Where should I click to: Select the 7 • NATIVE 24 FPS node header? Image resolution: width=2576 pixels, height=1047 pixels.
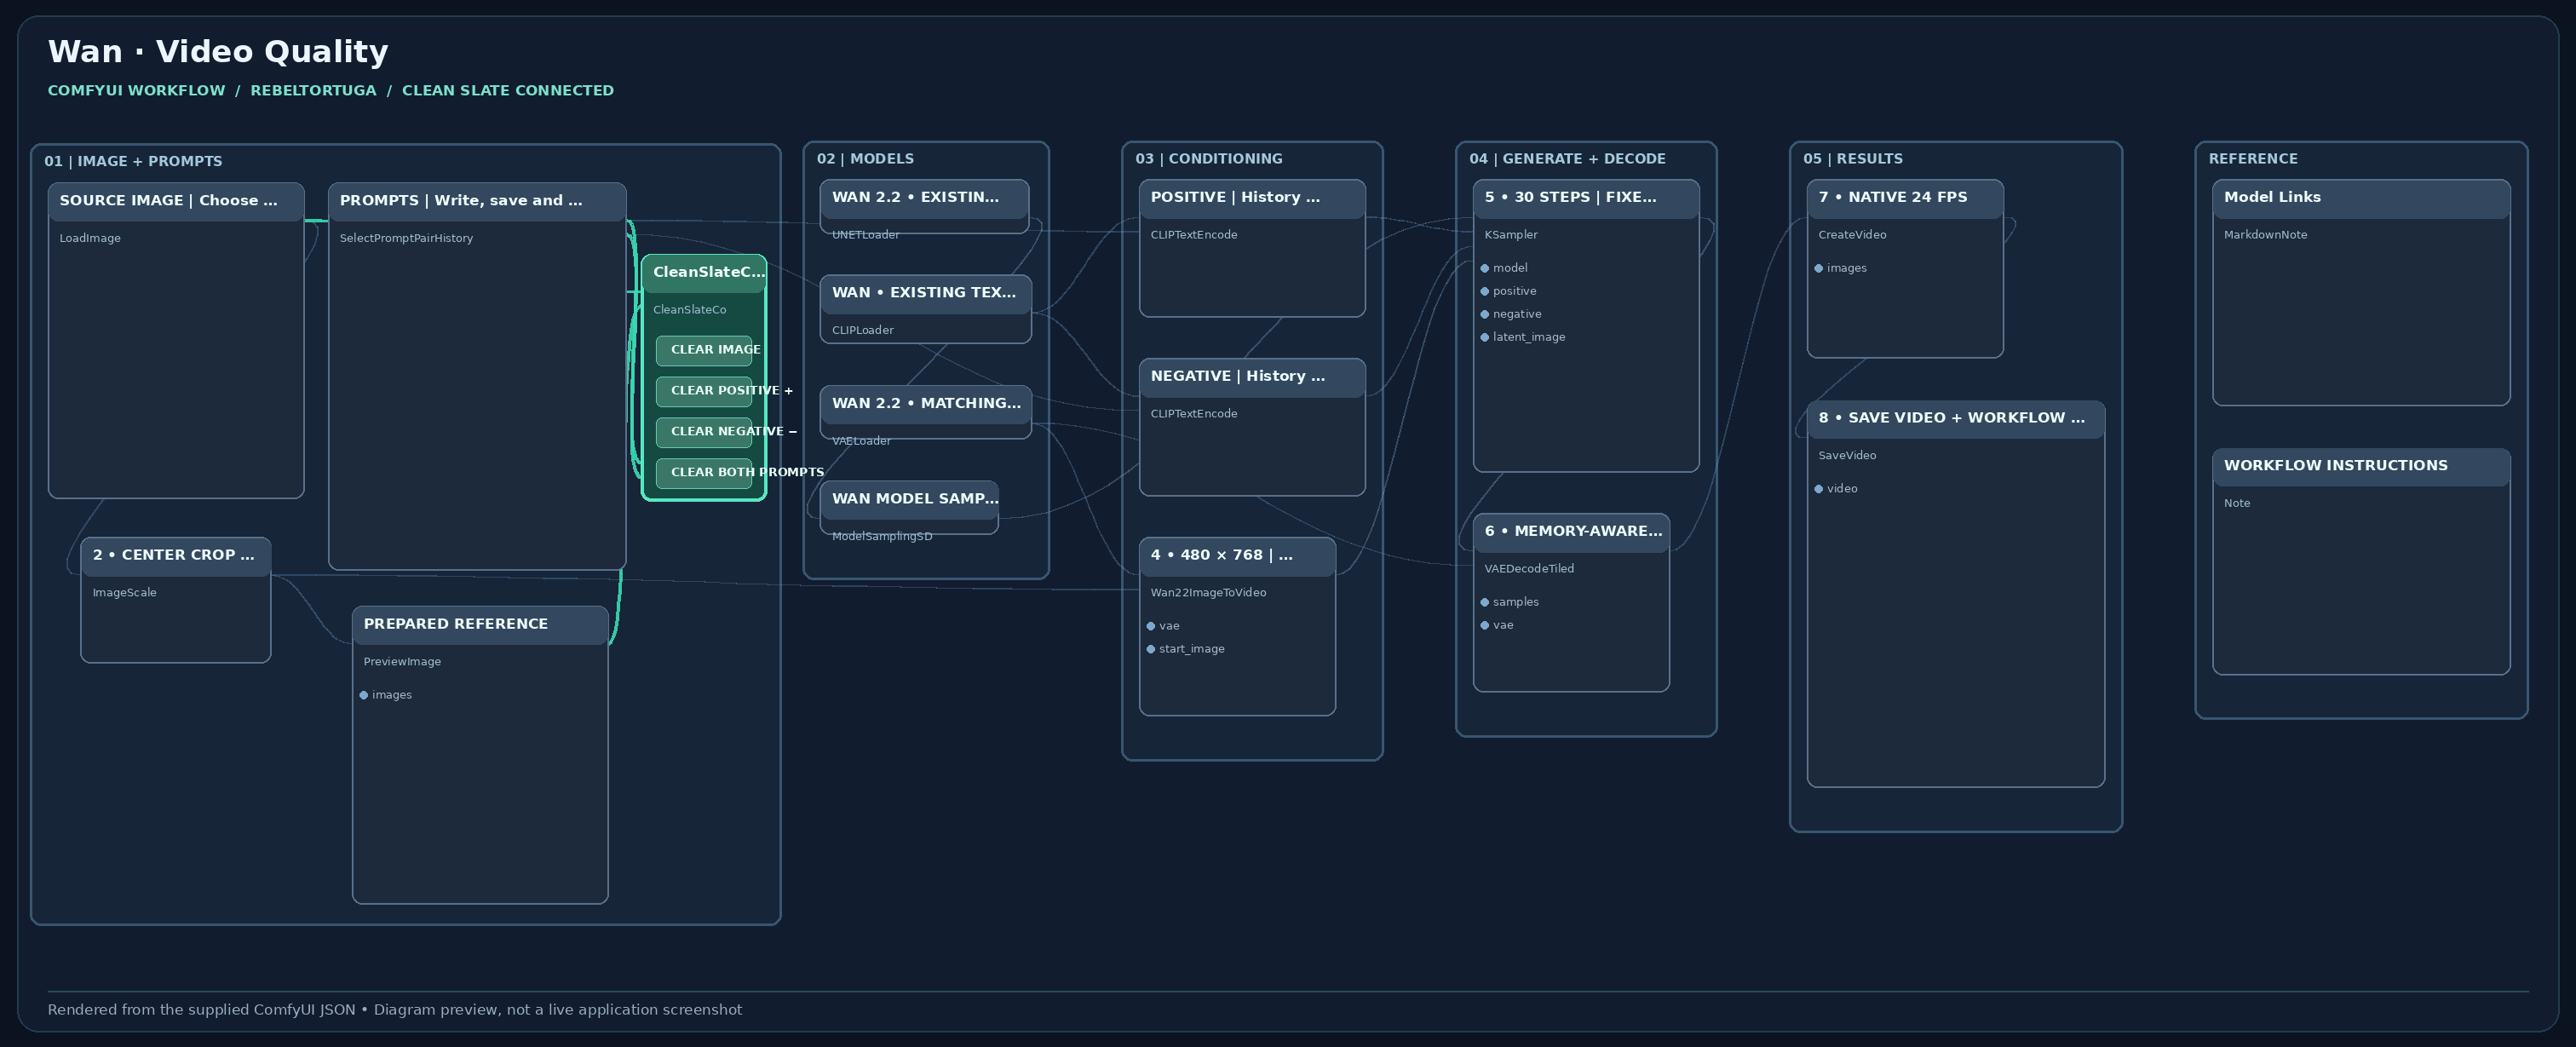(x=1905, y=198)
